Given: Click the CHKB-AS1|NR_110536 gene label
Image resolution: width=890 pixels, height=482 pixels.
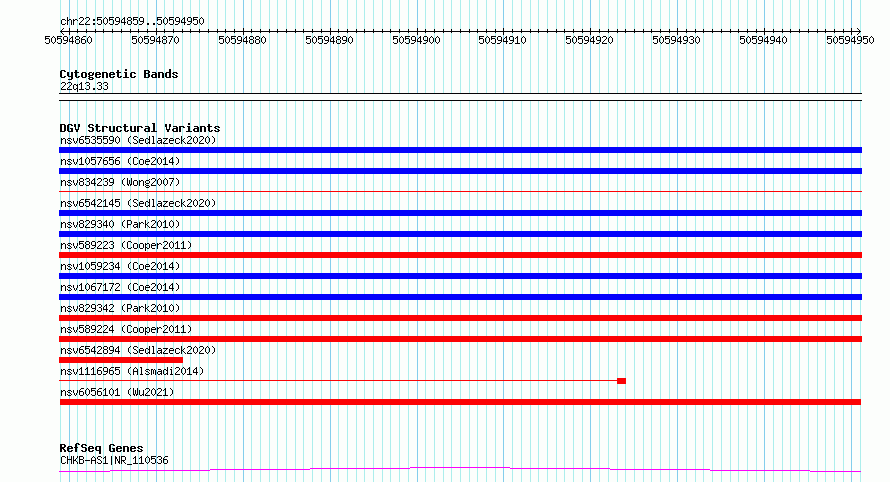Looking at the screenshot, I should pyautogui.click(x=114, y=460).
